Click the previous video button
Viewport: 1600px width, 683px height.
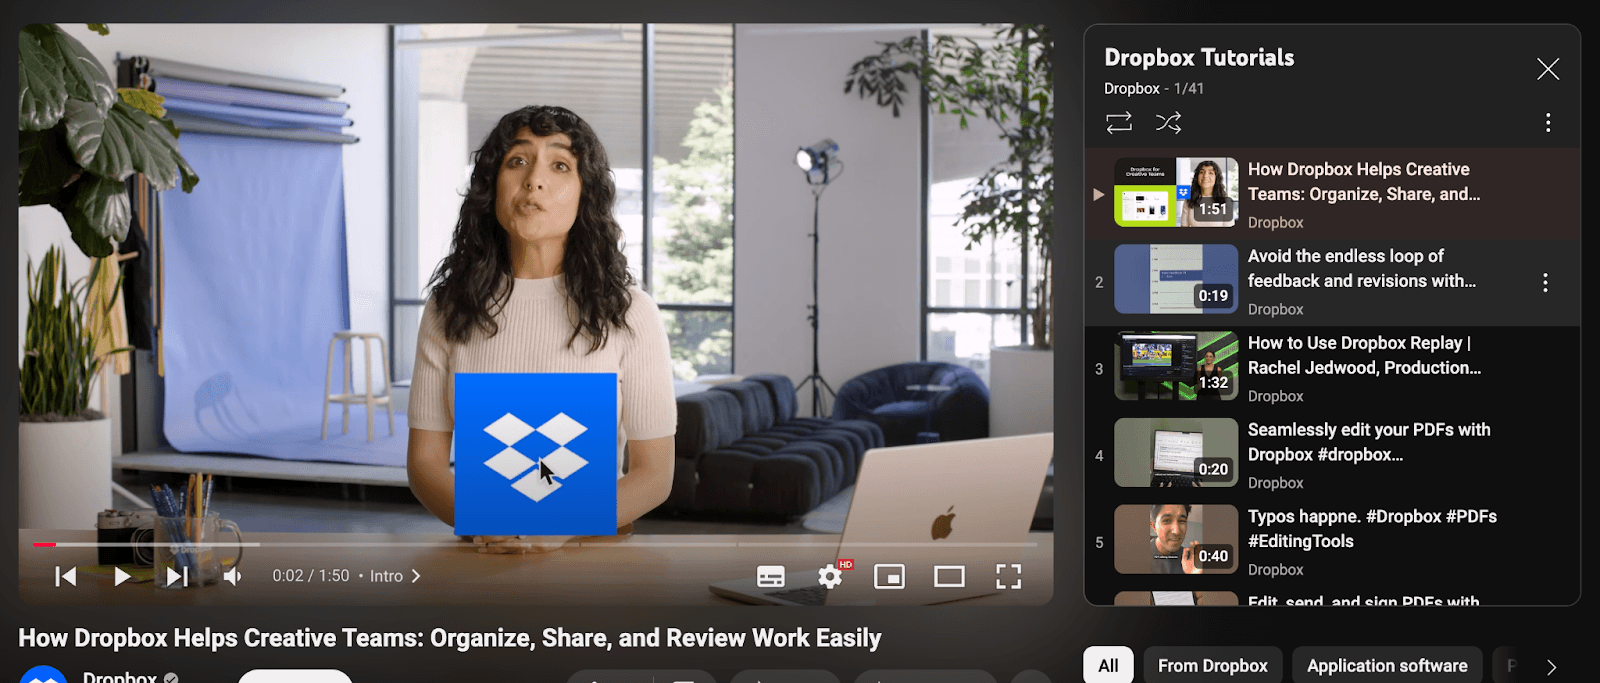point(66,576)
